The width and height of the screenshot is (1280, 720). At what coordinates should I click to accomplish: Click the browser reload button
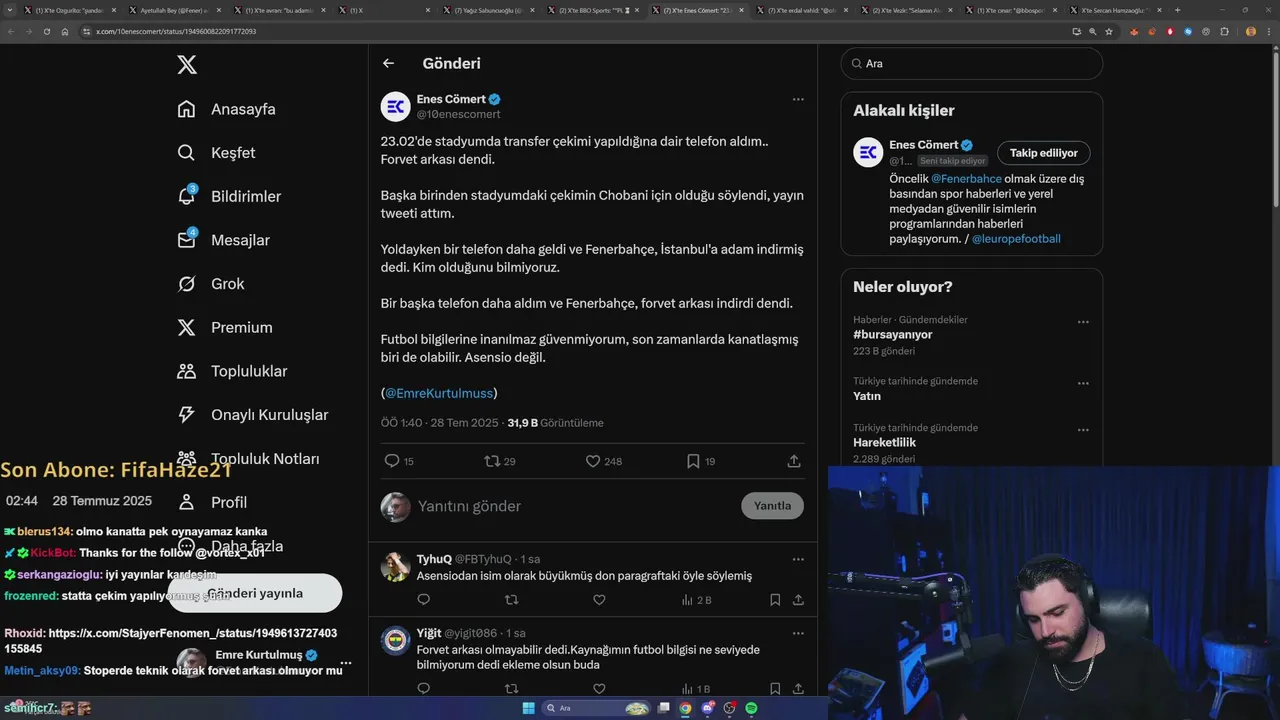coord(46,31)
